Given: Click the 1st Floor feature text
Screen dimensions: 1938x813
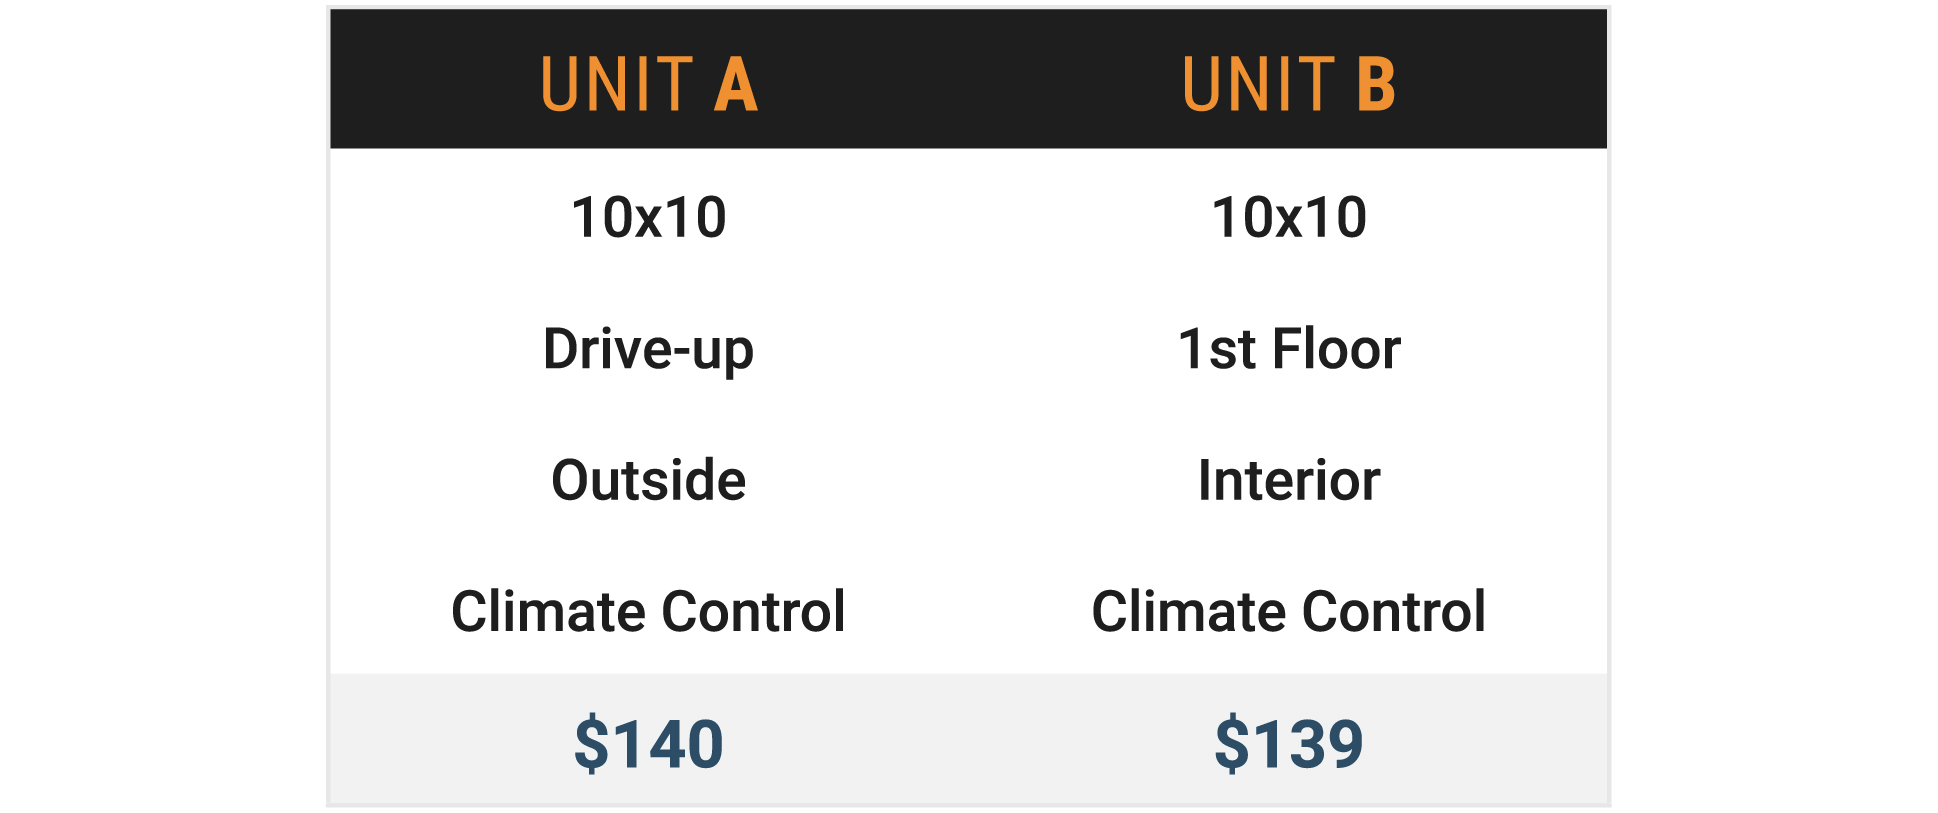Looking at the screenshot, I should coord(1288,350).
